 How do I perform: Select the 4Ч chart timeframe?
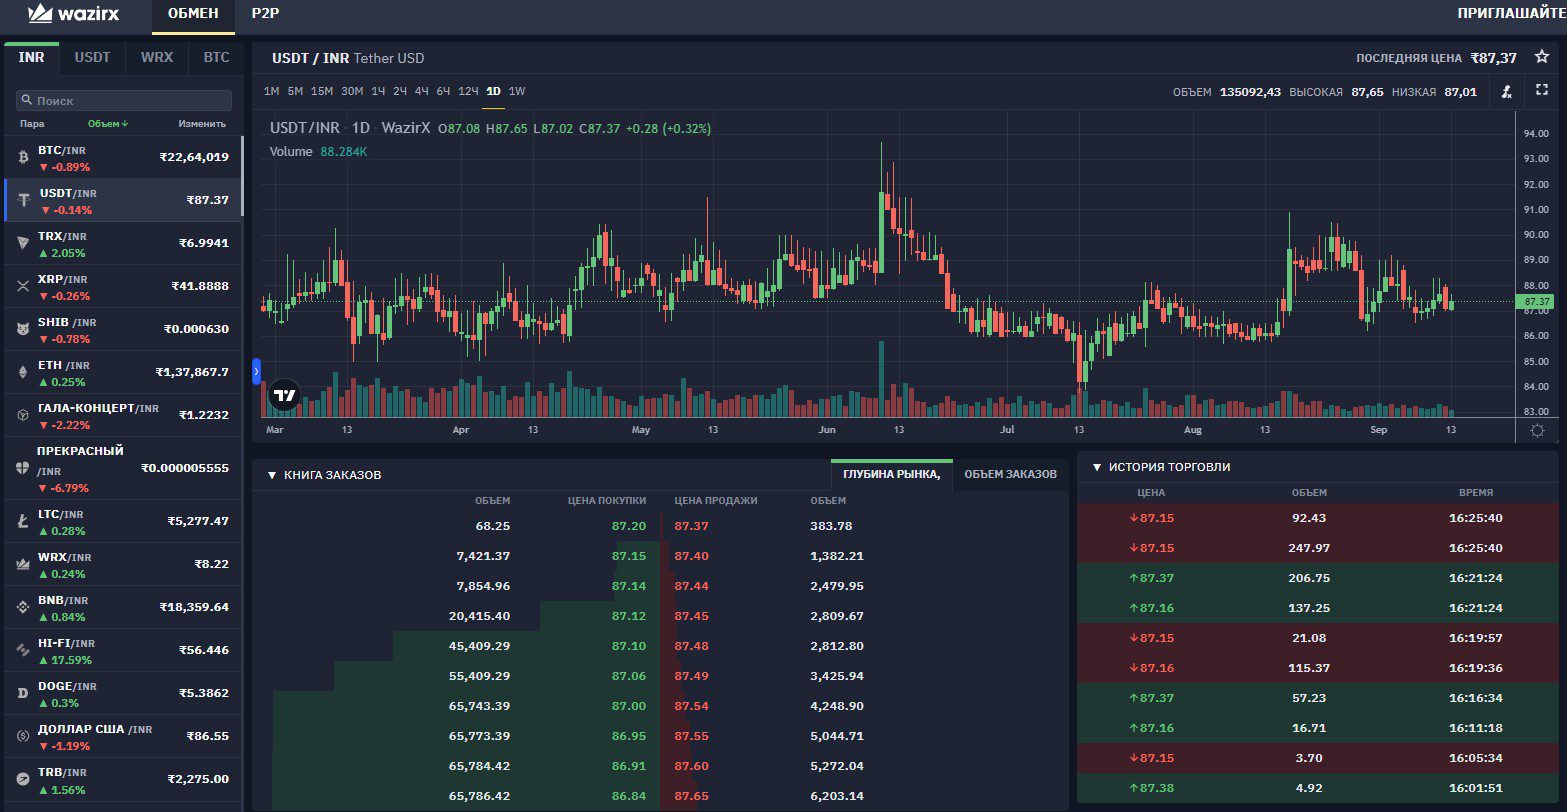point(421,91)
